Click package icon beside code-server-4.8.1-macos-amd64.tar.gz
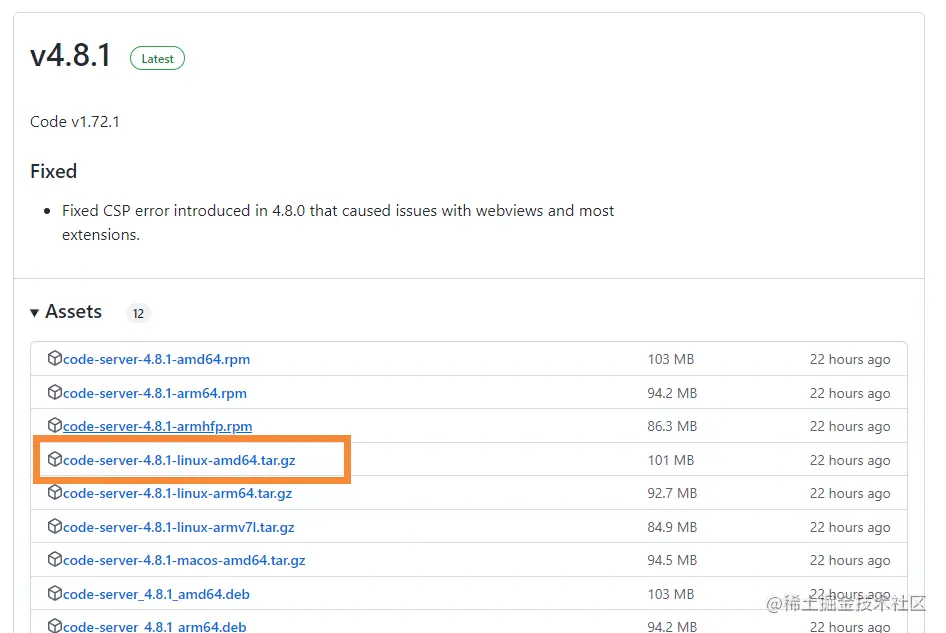 pos(54,559)
